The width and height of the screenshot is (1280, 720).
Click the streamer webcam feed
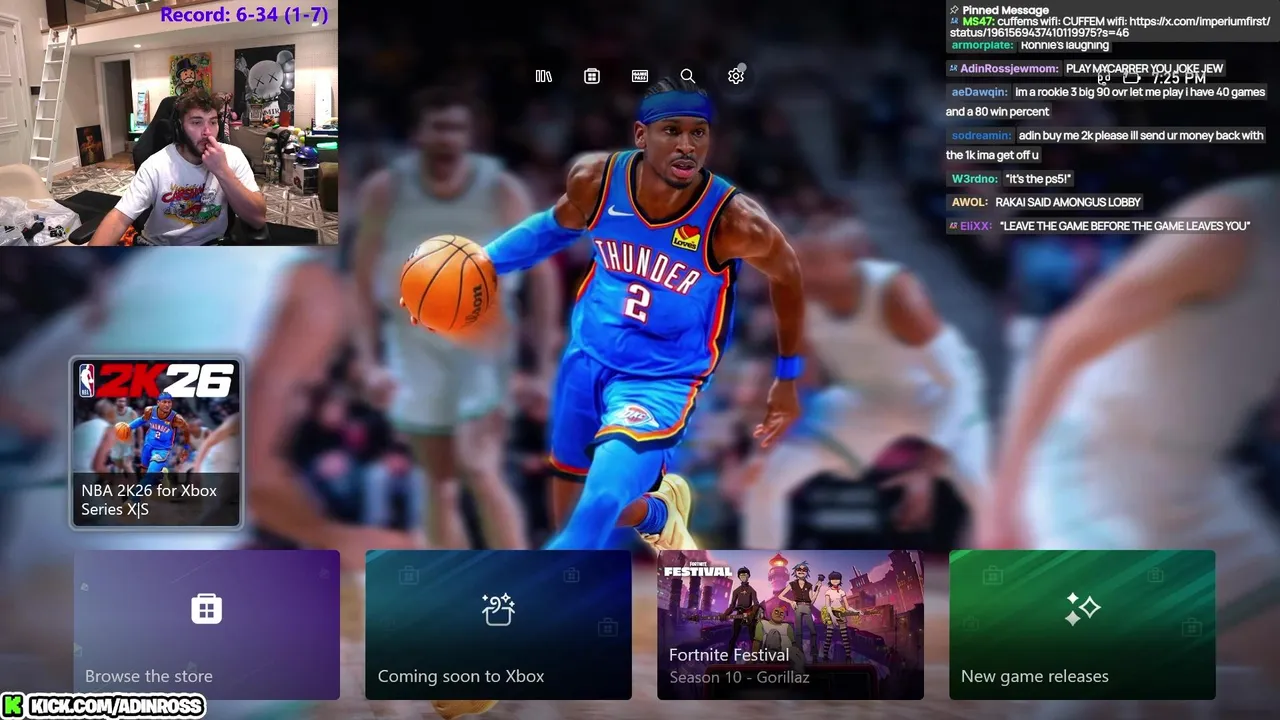click(x=169, y=123)
